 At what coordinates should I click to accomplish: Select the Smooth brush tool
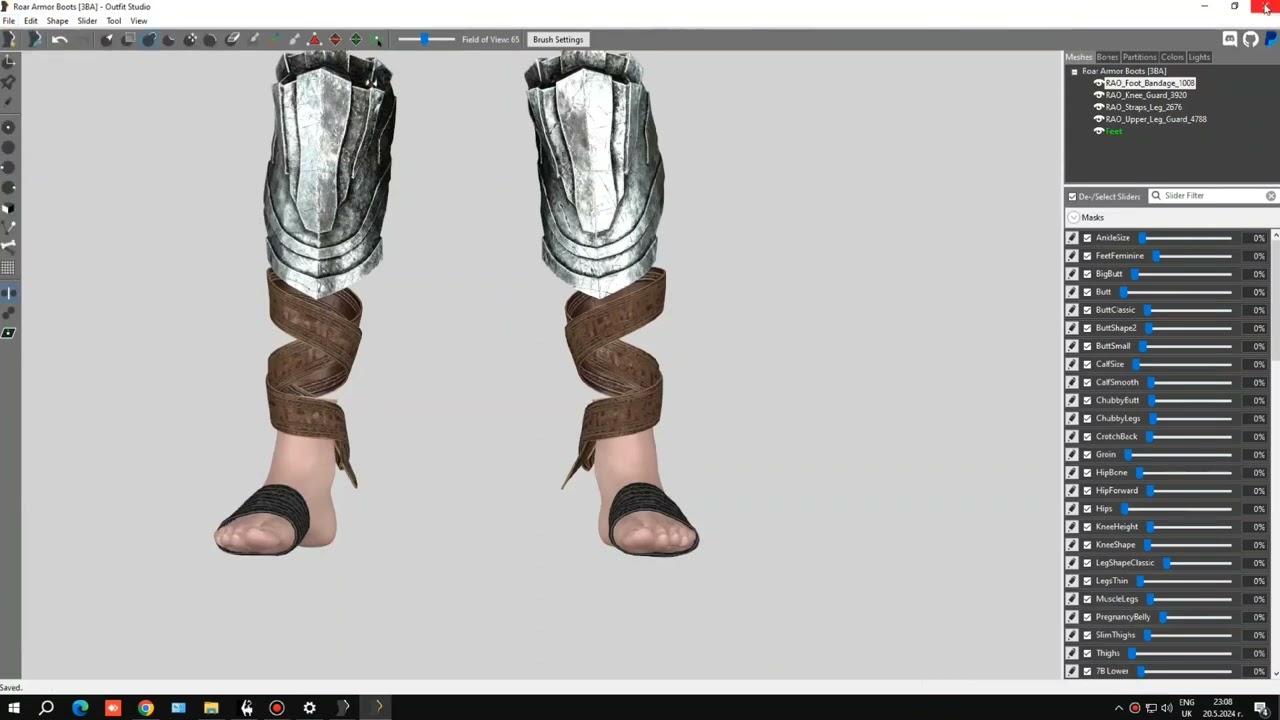[210, 40]
